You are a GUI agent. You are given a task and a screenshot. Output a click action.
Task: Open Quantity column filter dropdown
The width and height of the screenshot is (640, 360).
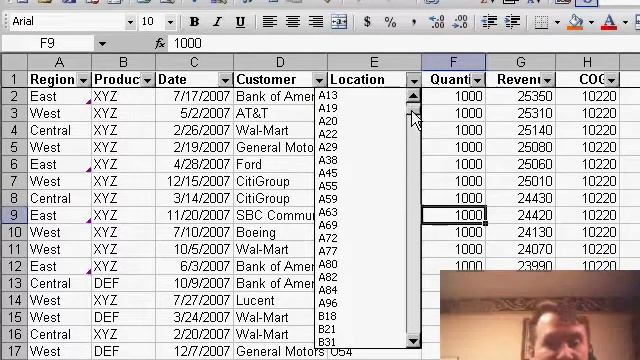pyautogui.click(x=477, y=80)
